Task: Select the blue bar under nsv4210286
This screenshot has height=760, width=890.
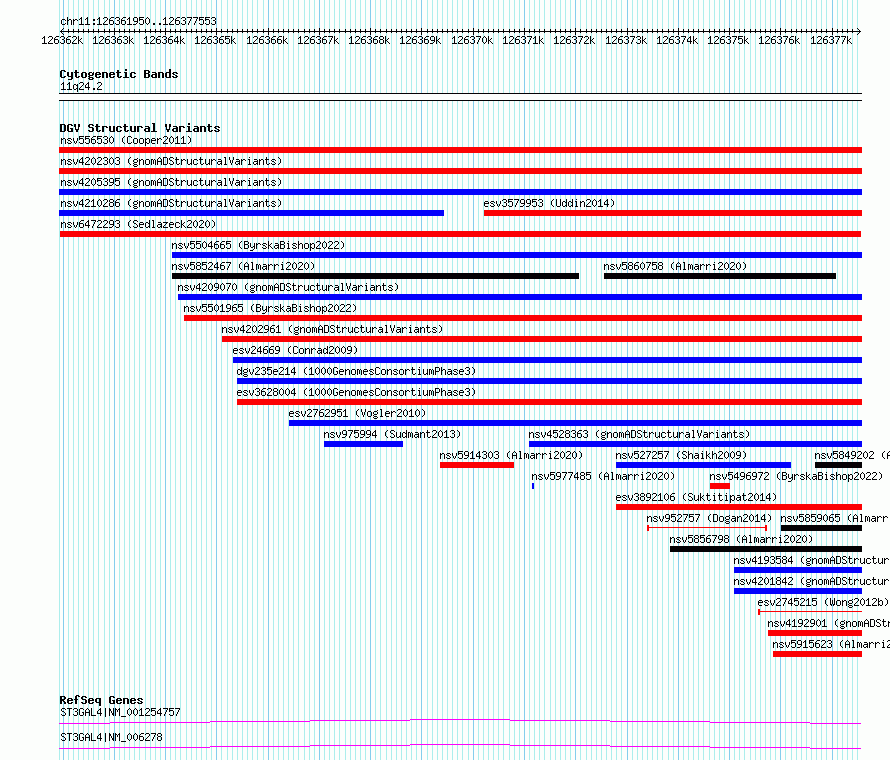Action: point(251,213)
